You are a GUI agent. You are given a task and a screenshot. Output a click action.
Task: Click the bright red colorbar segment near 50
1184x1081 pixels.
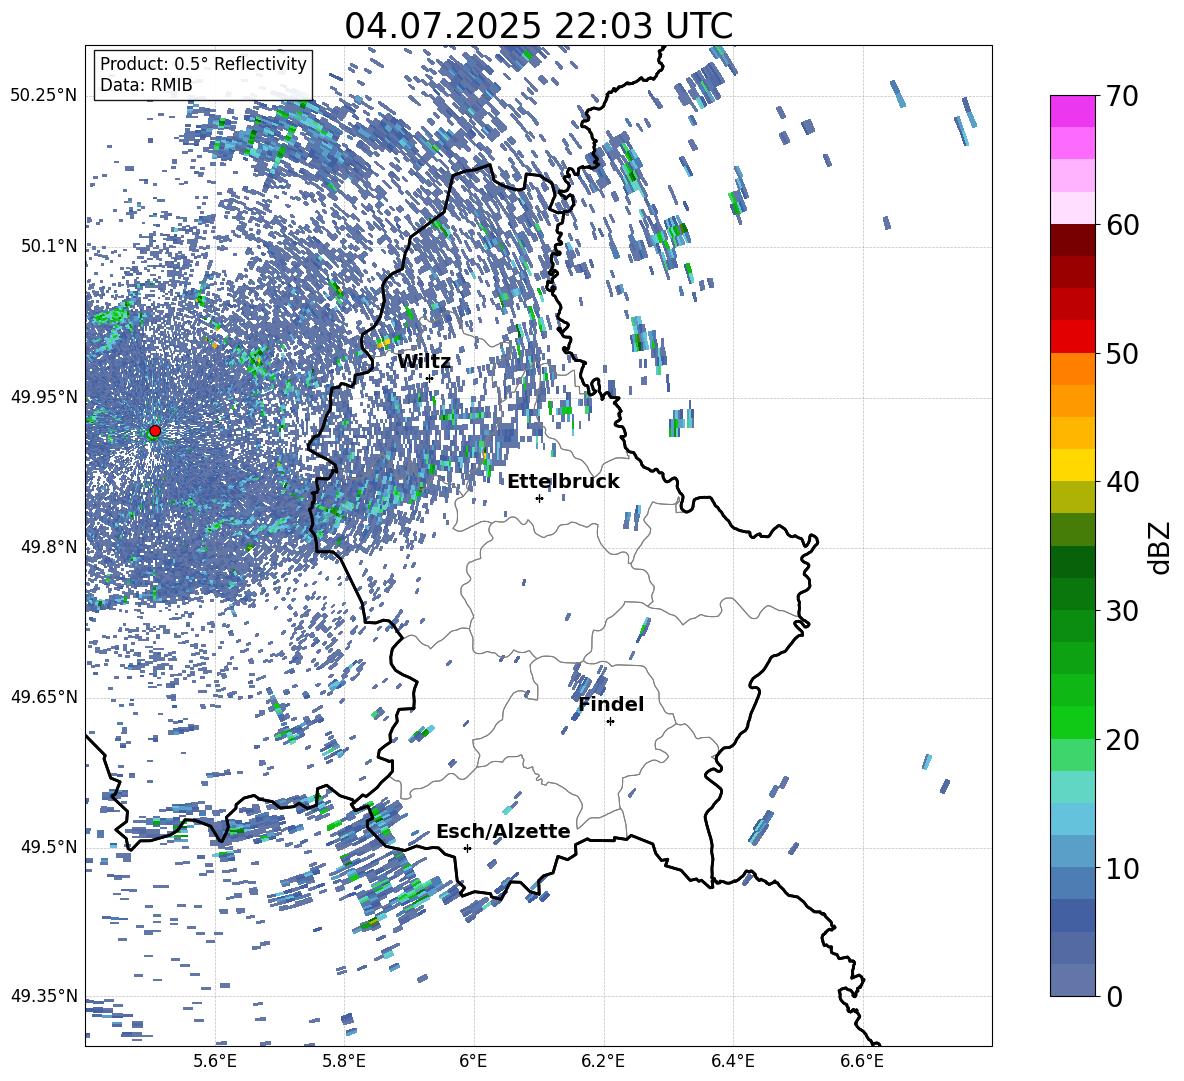point(1073,337)
